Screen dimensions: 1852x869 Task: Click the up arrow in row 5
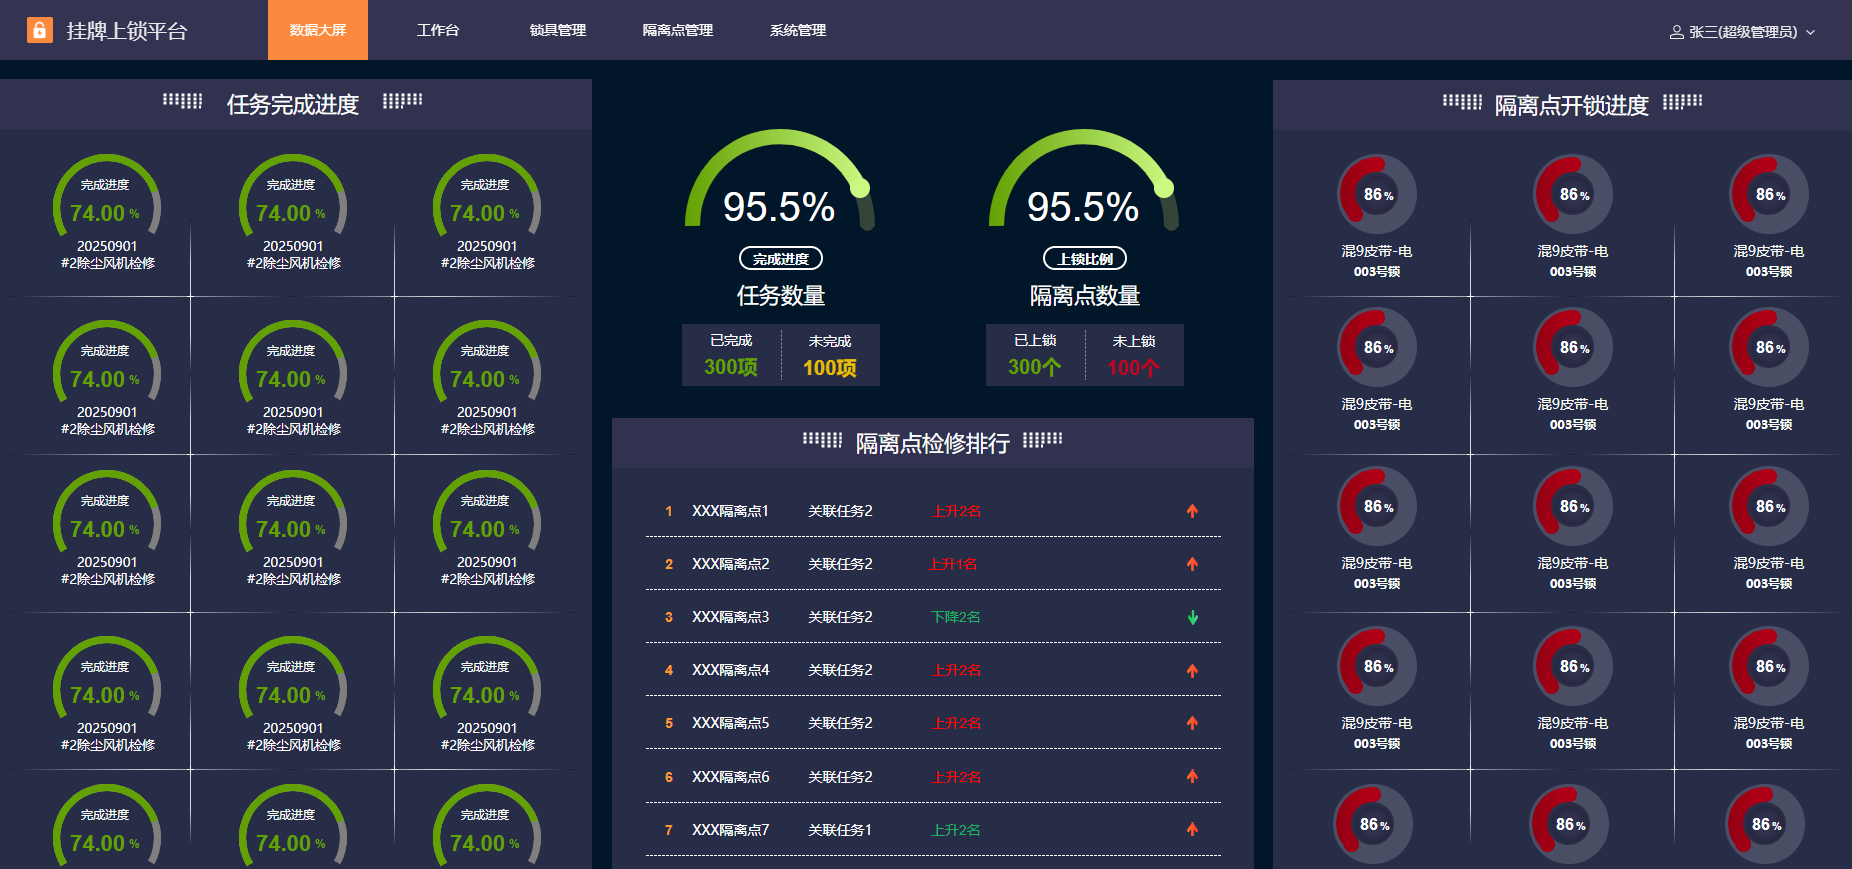coord(1192,723)
